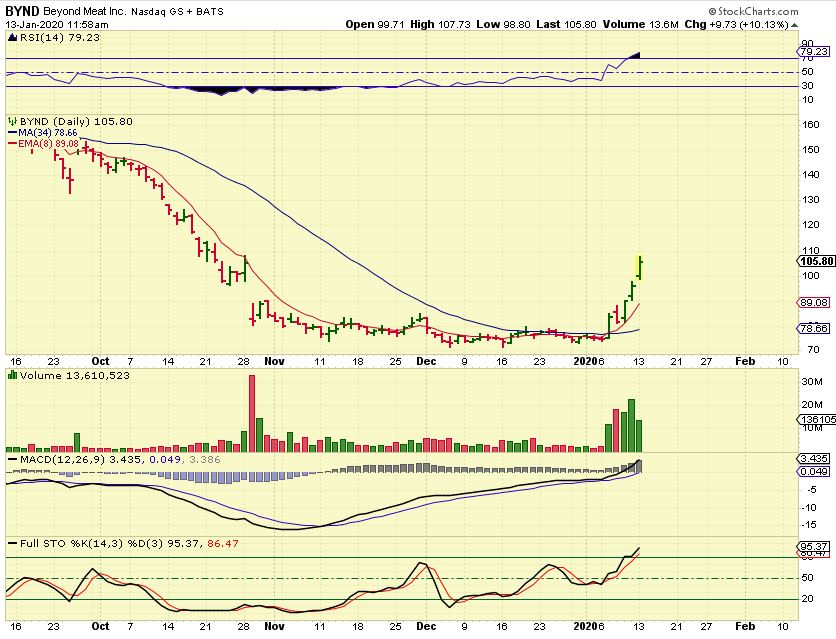Click the RSI(14) 79.23 indicator label
836x639 pixels.
pyautogui.click(x=59, y=37)
